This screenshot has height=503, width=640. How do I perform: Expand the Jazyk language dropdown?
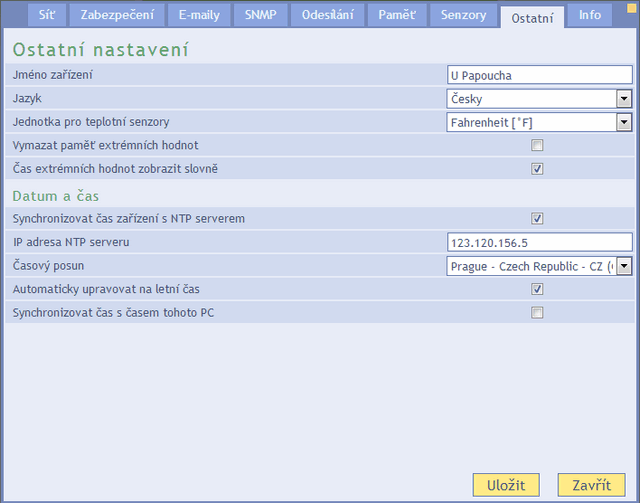point(624,98)
